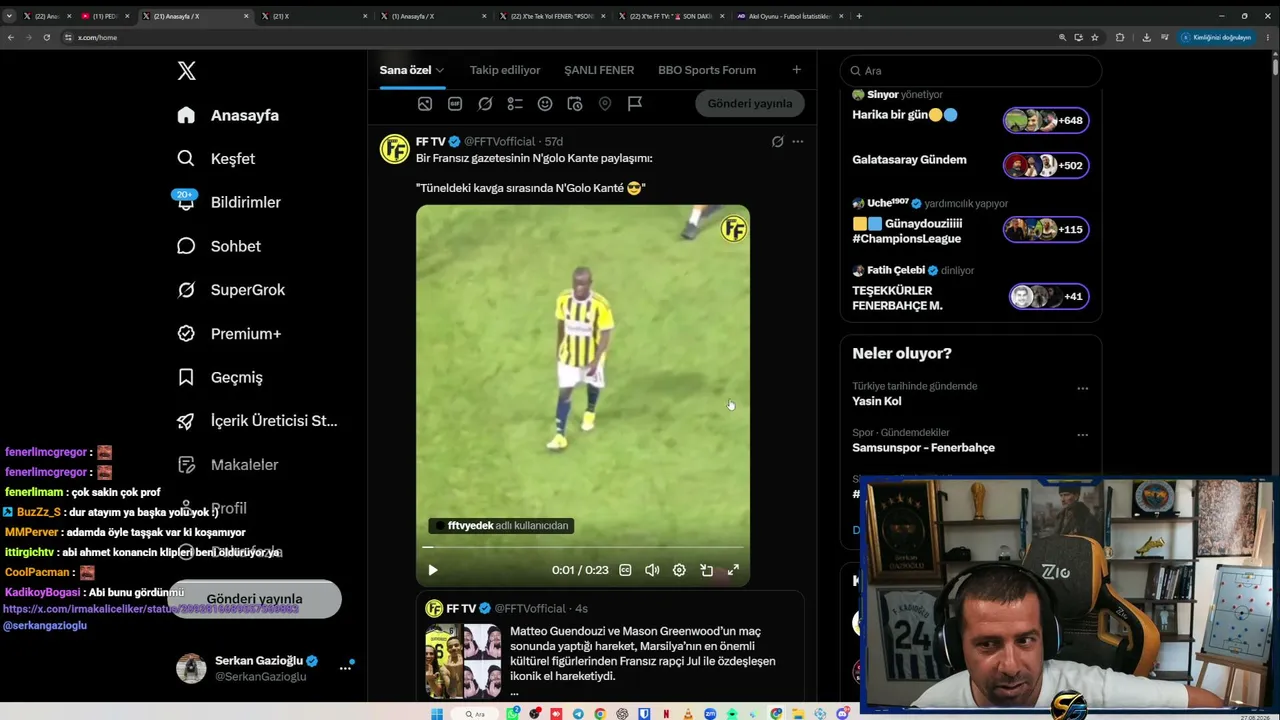Open the quoted FF TV post thumbnail

(463, 661)
